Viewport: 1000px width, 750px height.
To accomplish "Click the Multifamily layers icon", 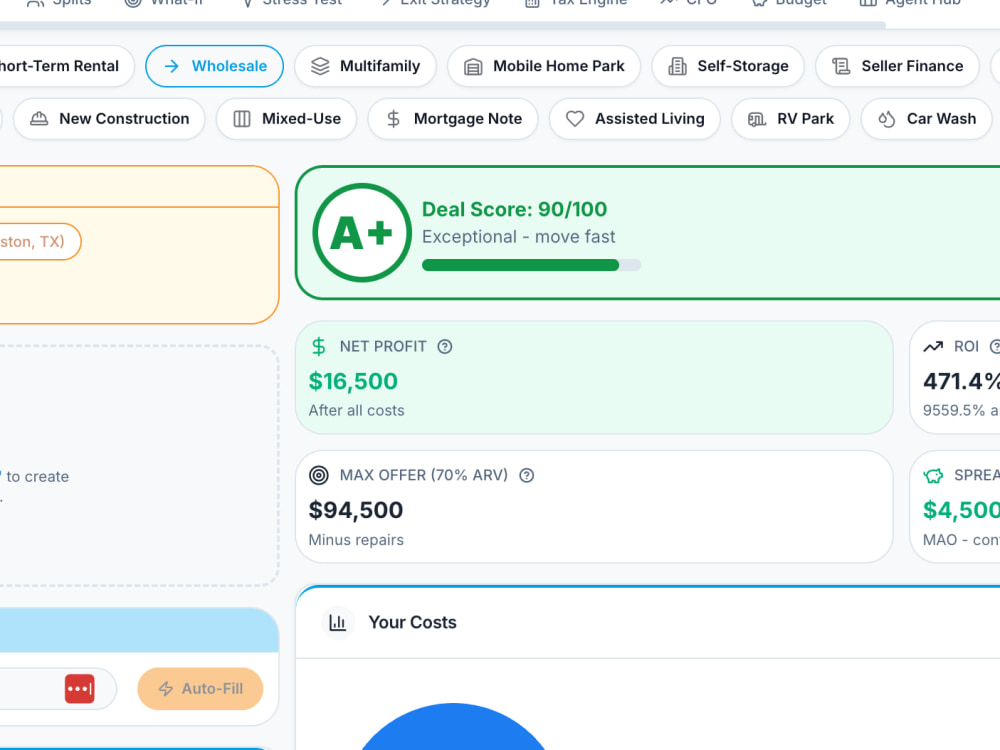I will 320,66.
